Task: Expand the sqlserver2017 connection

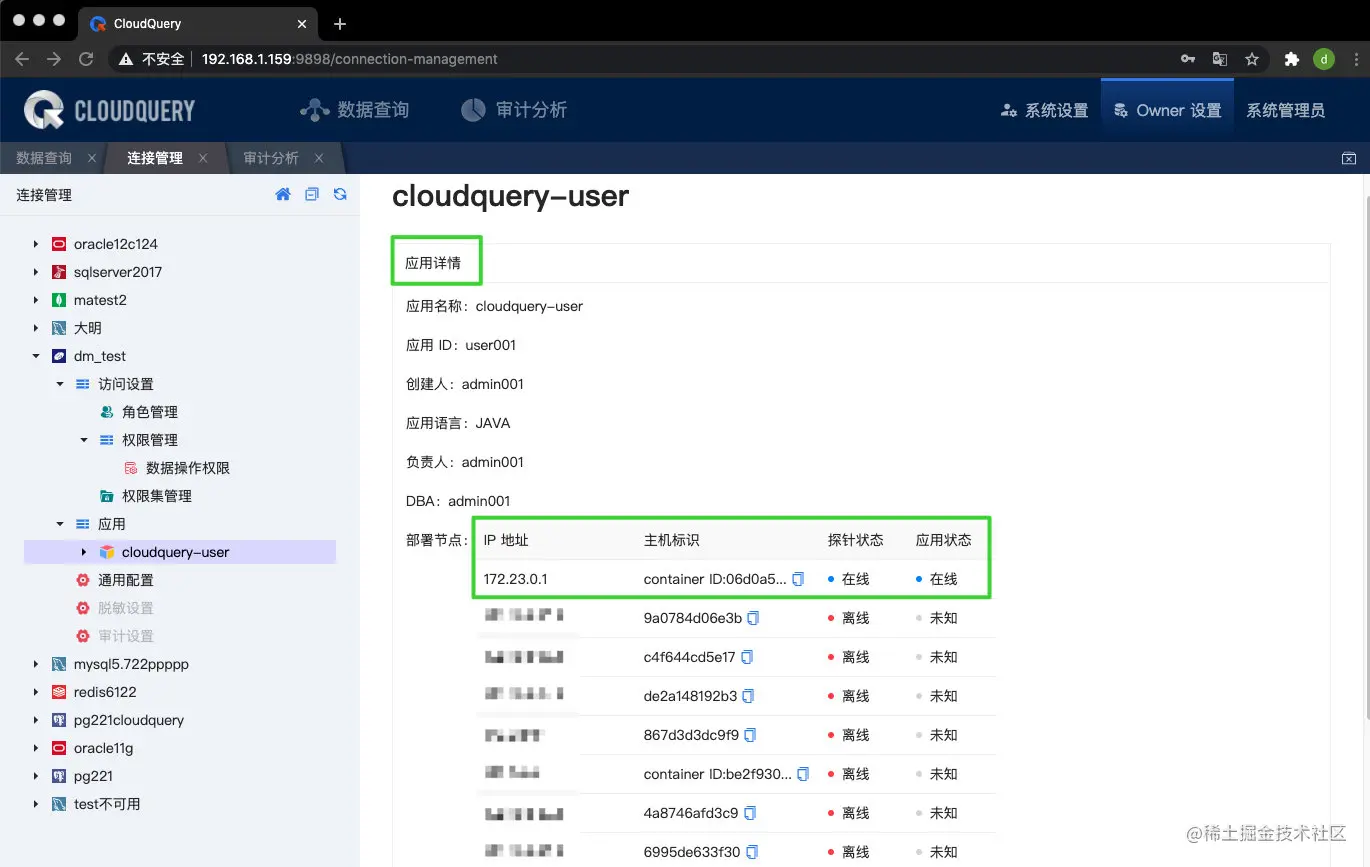Action: click(36, 272)
